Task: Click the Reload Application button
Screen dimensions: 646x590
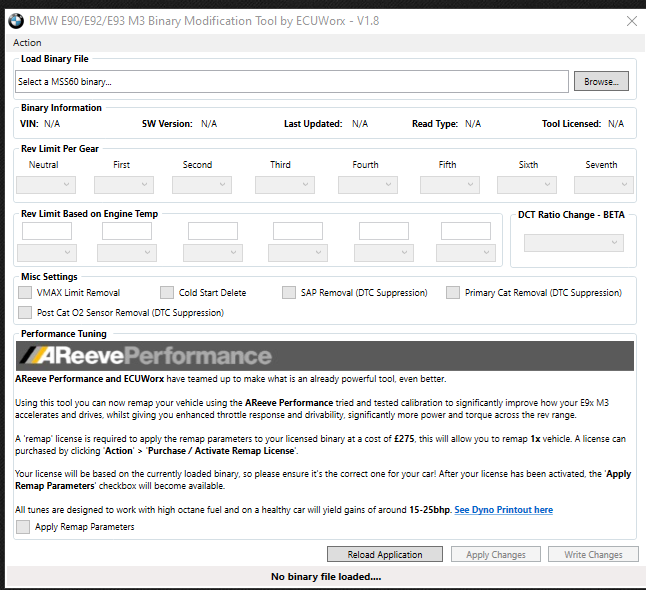Action: coord(385,554)
